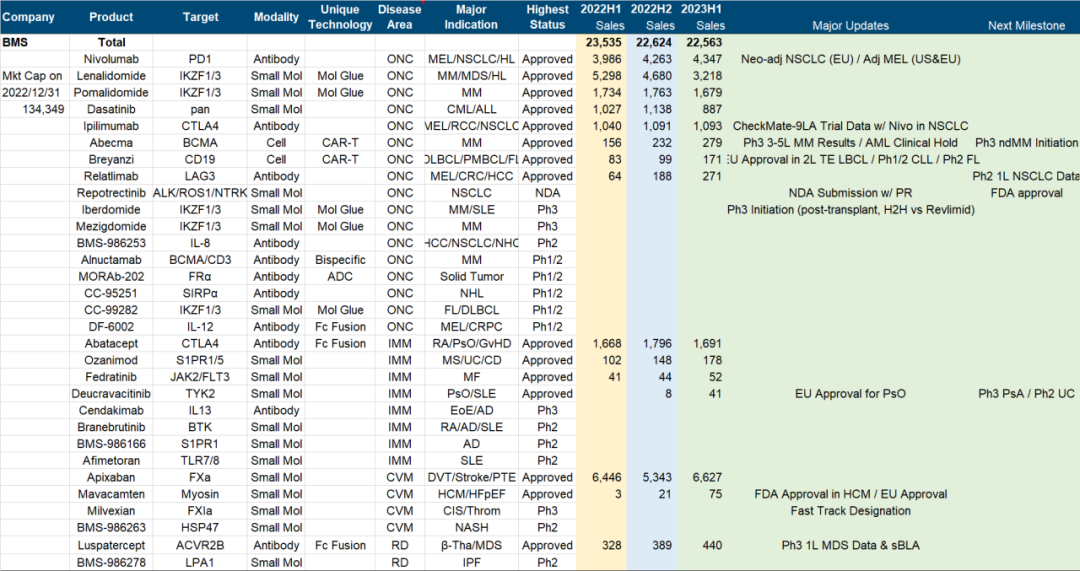
Task: Select the Pomalidomide product cell
Action: (x=111, y=92)
